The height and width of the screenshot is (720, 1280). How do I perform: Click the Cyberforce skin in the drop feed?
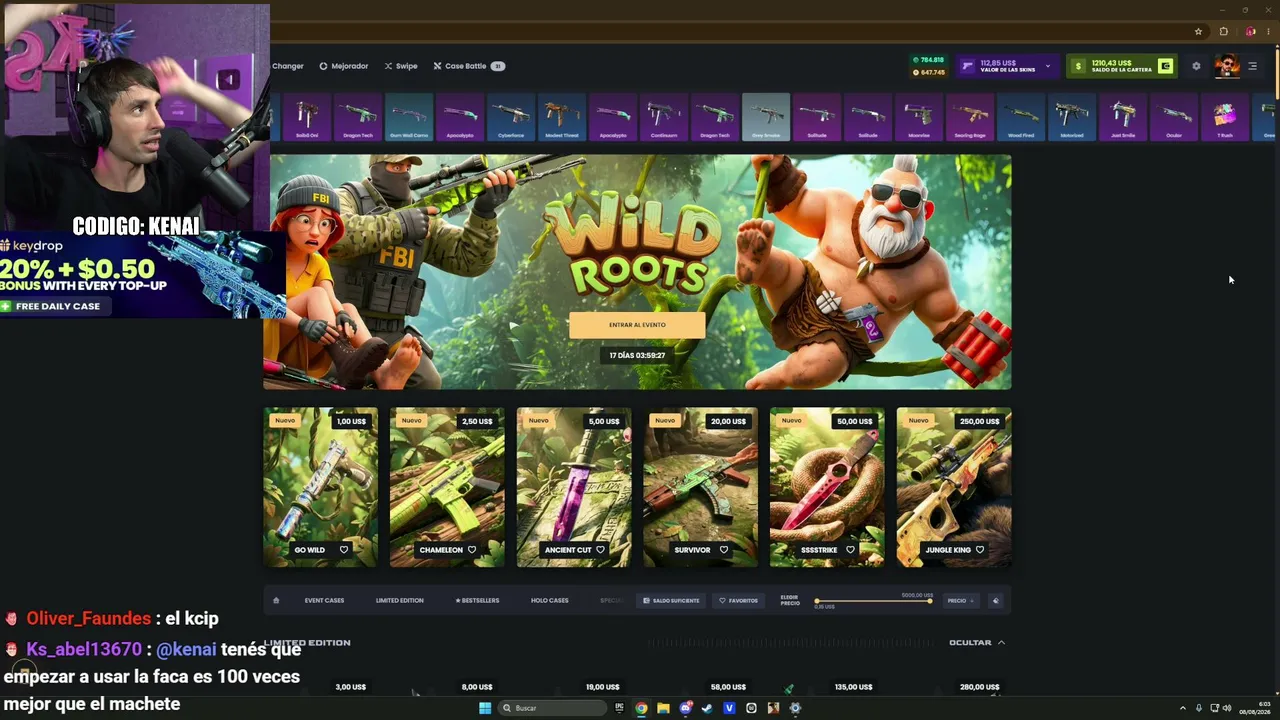tap(511, 117)
